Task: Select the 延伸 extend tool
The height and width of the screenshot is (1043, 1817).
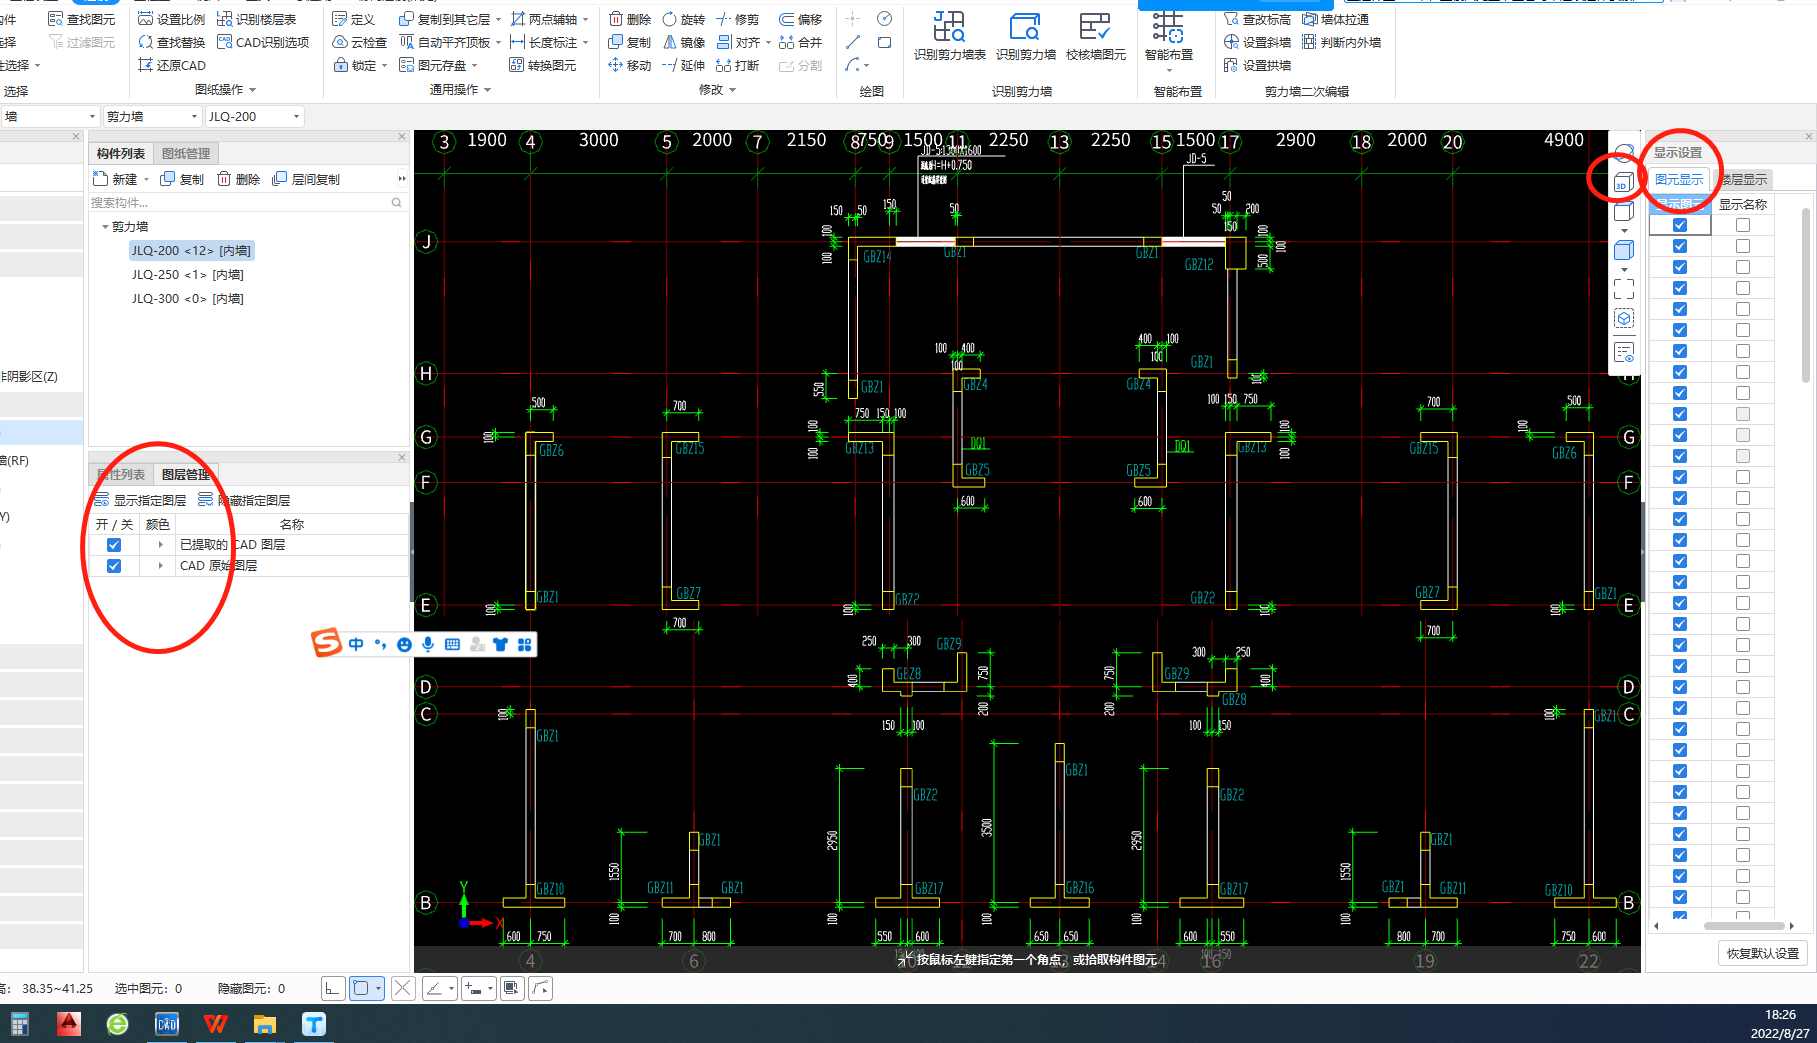Action: (683, 65)
